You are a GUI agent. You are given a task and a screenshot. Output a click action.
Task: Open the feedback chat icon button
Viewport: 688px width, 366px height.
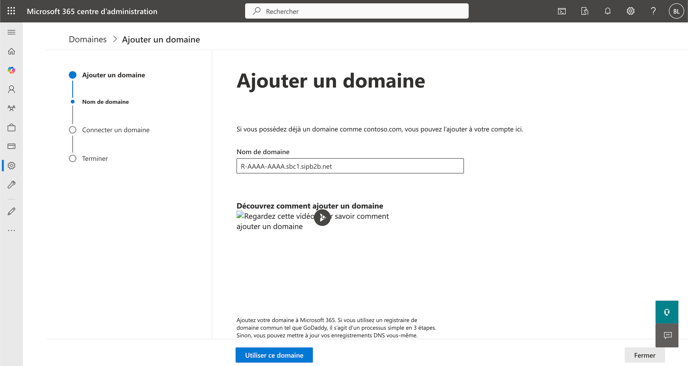667,335
